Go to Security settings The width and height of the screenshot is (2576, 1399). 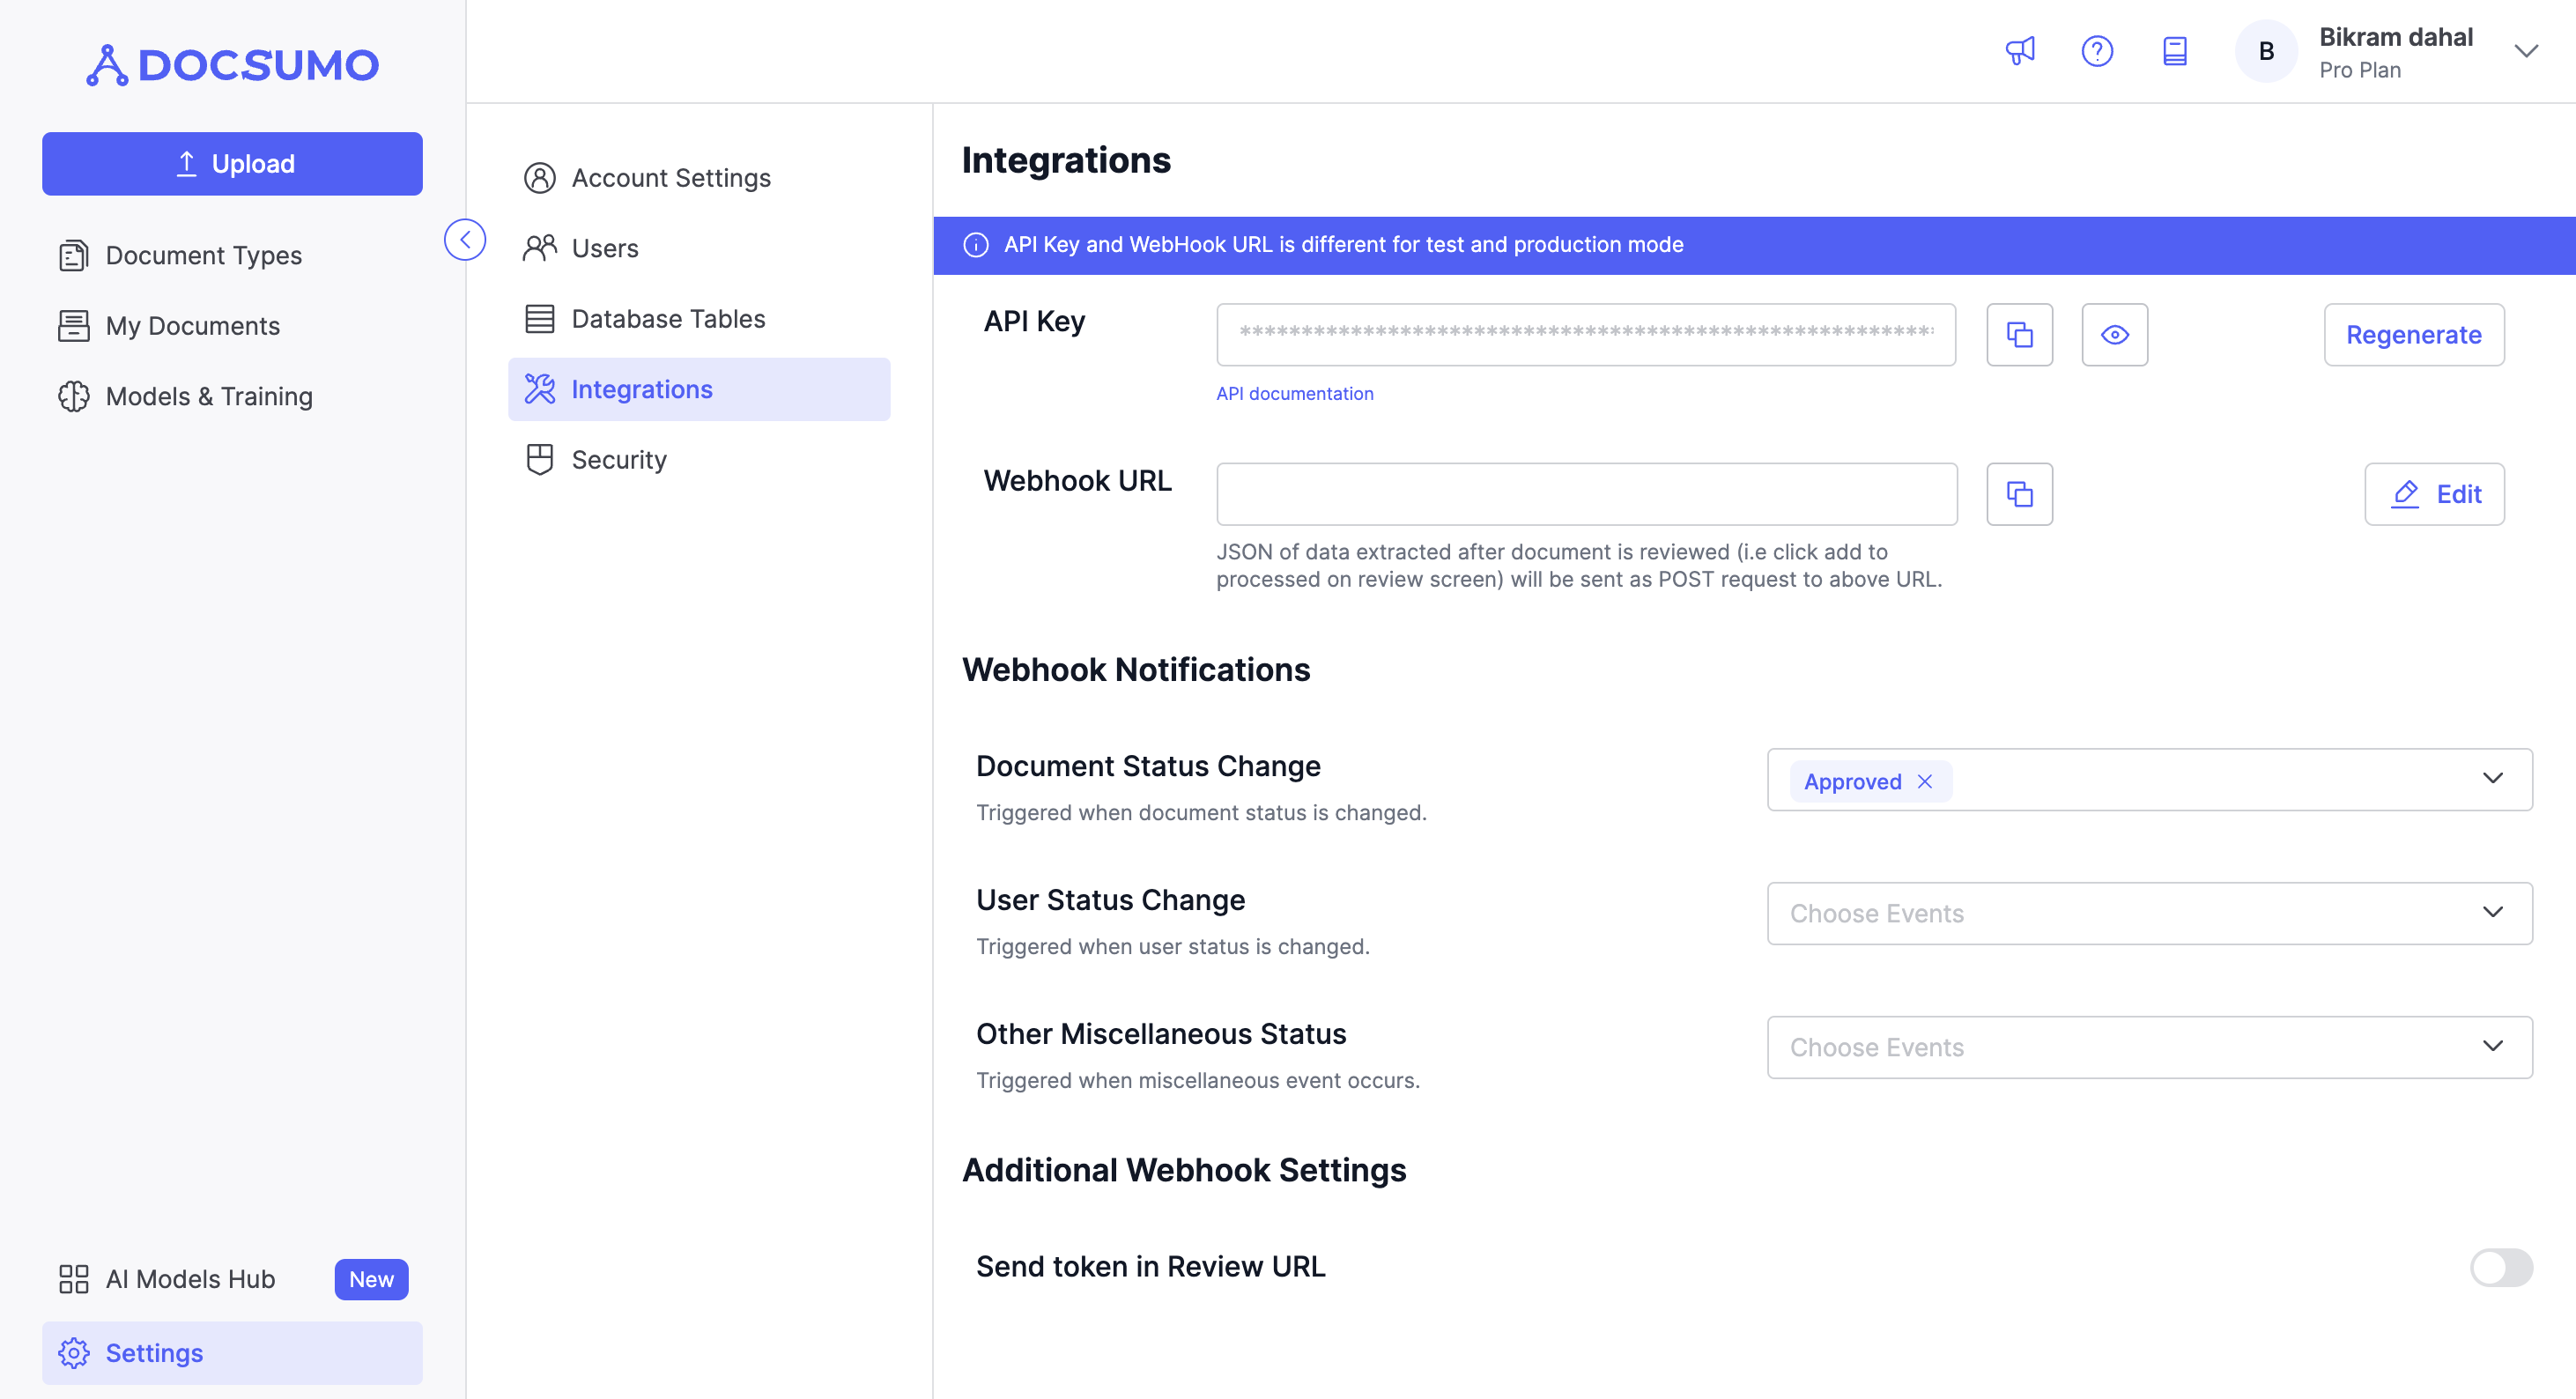[x=618, y=460]
